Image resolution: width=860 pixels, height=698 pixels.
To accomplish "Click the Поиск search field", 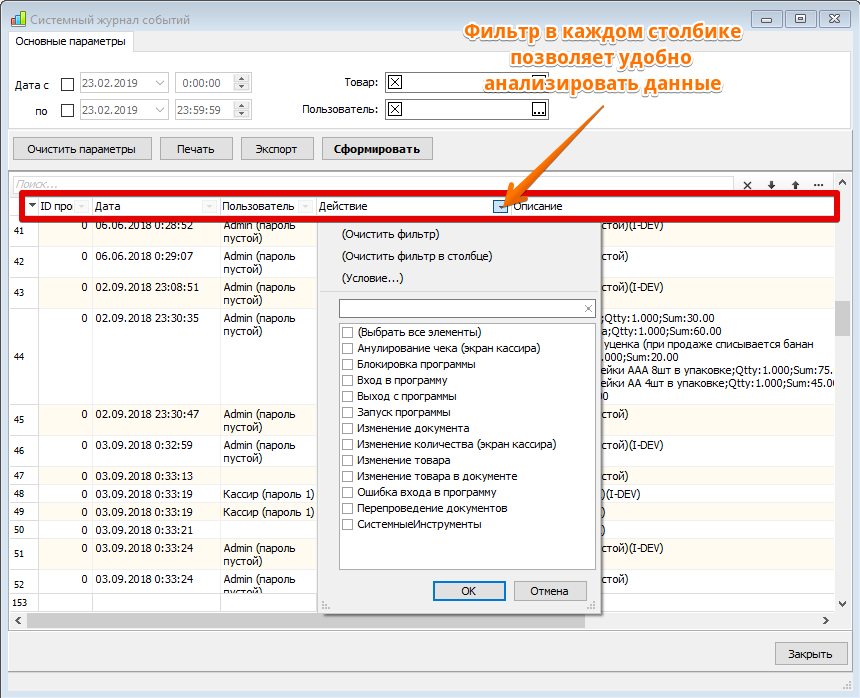I will pyautogui.click(x=373, y=184).
